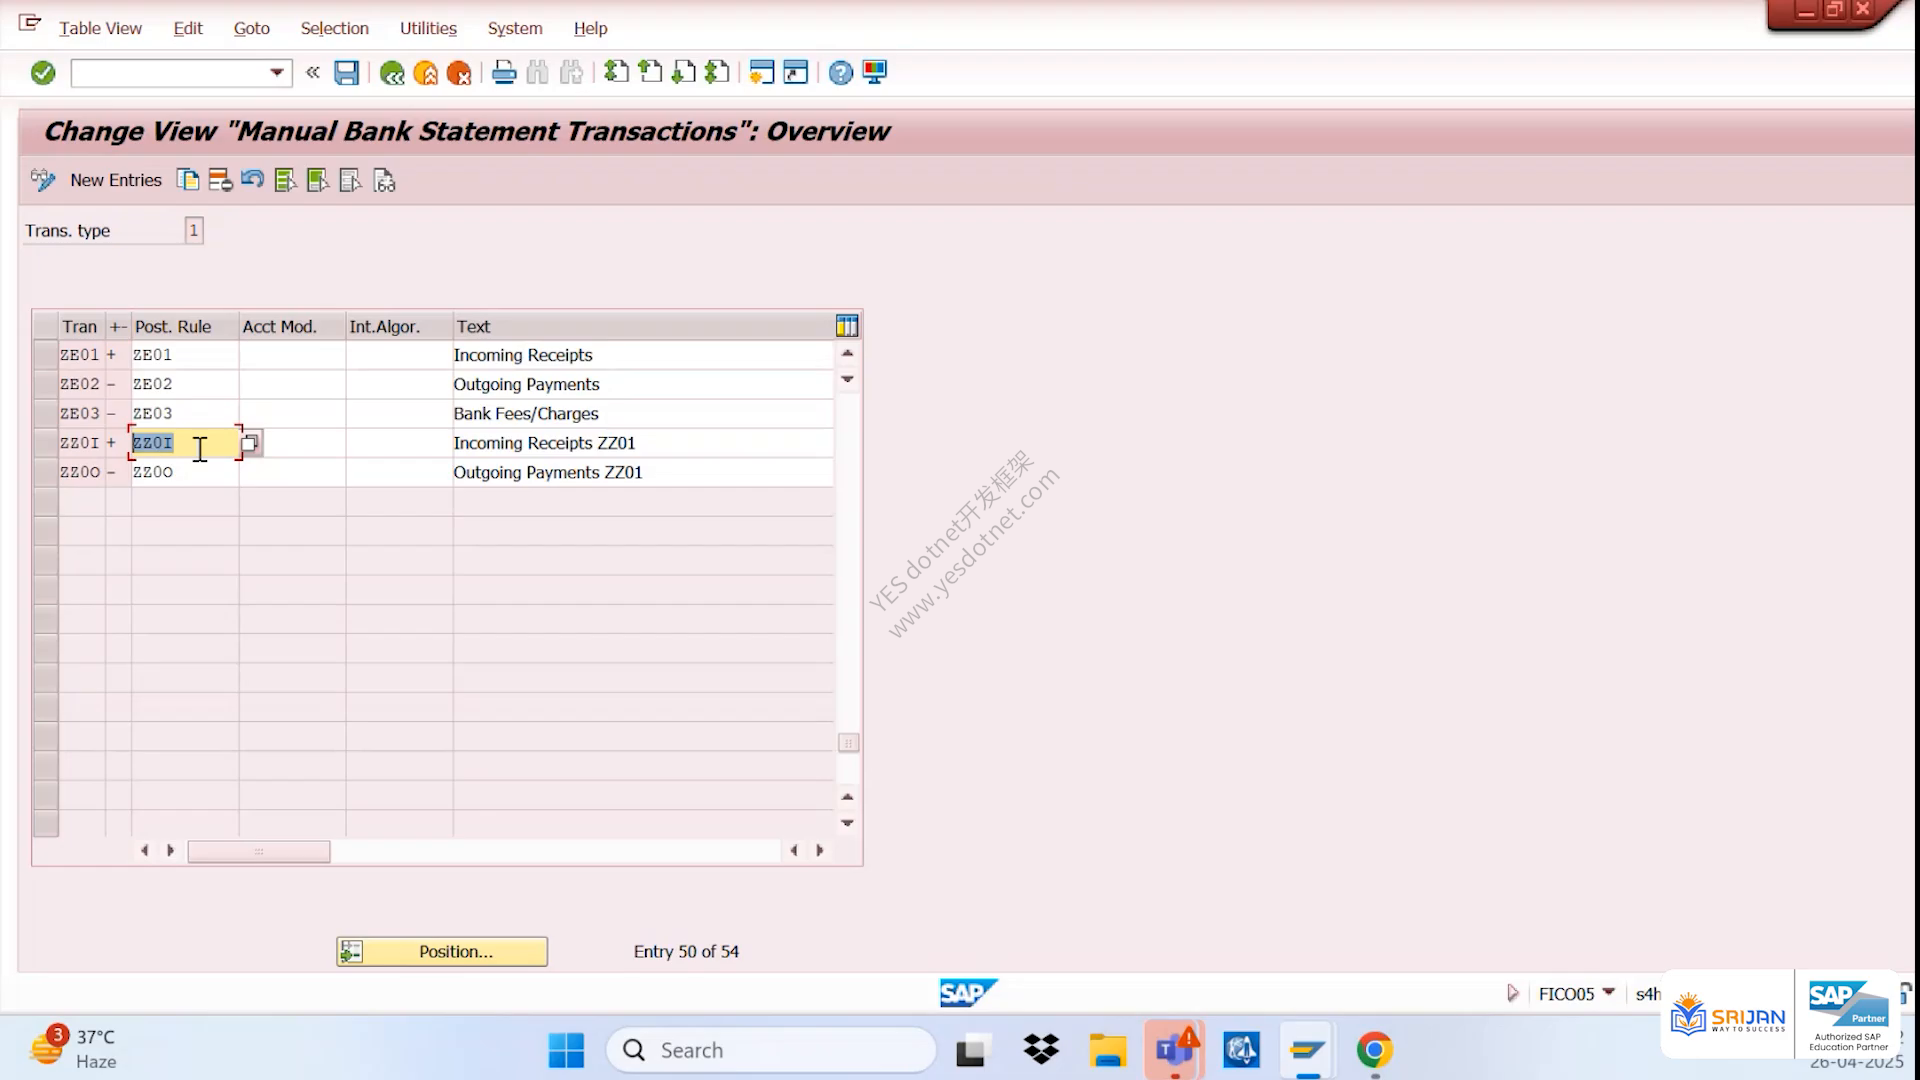Image resolution: width=1920 pixels, height=1080 pixels.
Task: Expand the command field dropdown arrow
Action: coord(277,73)
